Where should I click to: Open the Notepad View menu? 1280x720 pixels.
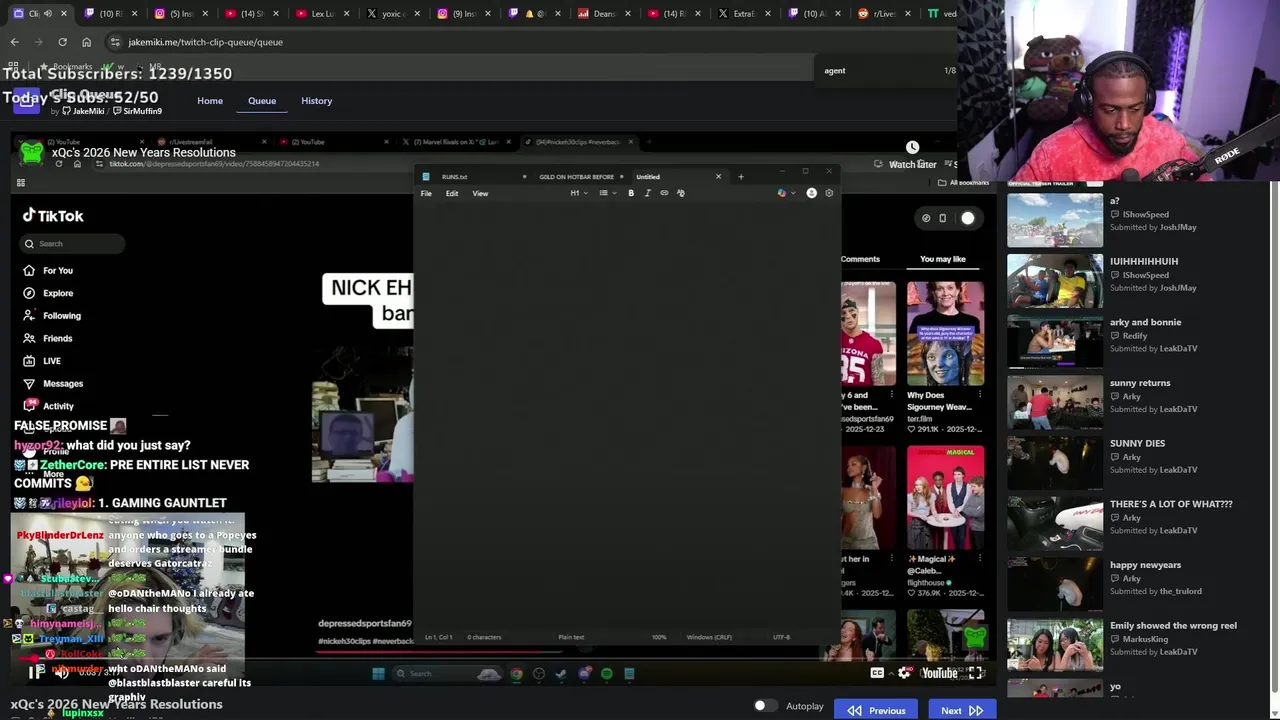[480, 193]
